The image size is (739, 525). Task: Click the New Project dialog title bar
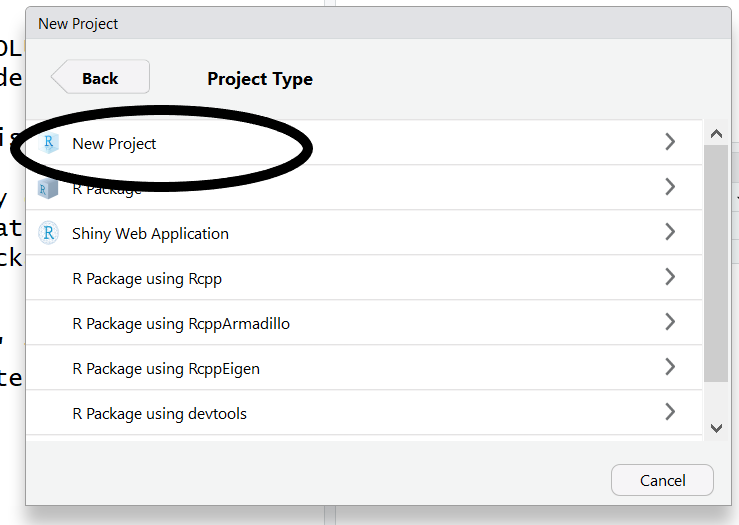point(378,24)
